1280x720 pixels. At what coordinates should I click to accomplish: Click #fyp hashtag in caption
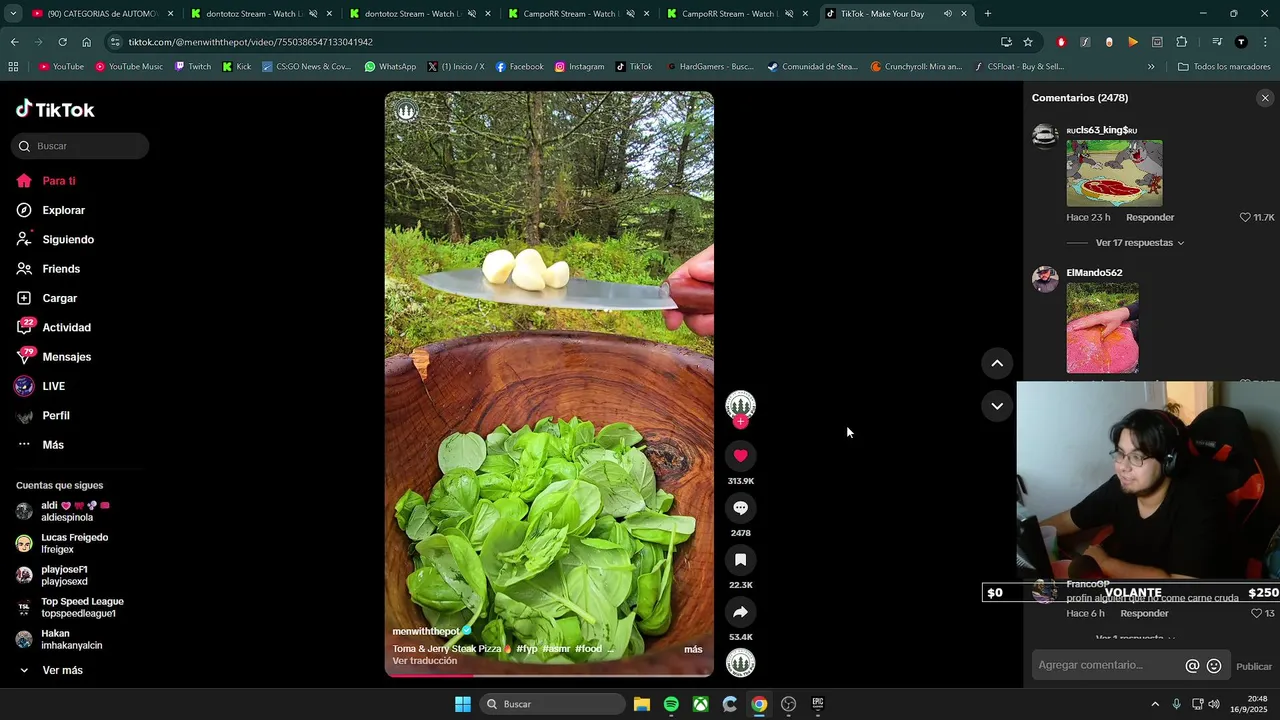click(527, 649)
